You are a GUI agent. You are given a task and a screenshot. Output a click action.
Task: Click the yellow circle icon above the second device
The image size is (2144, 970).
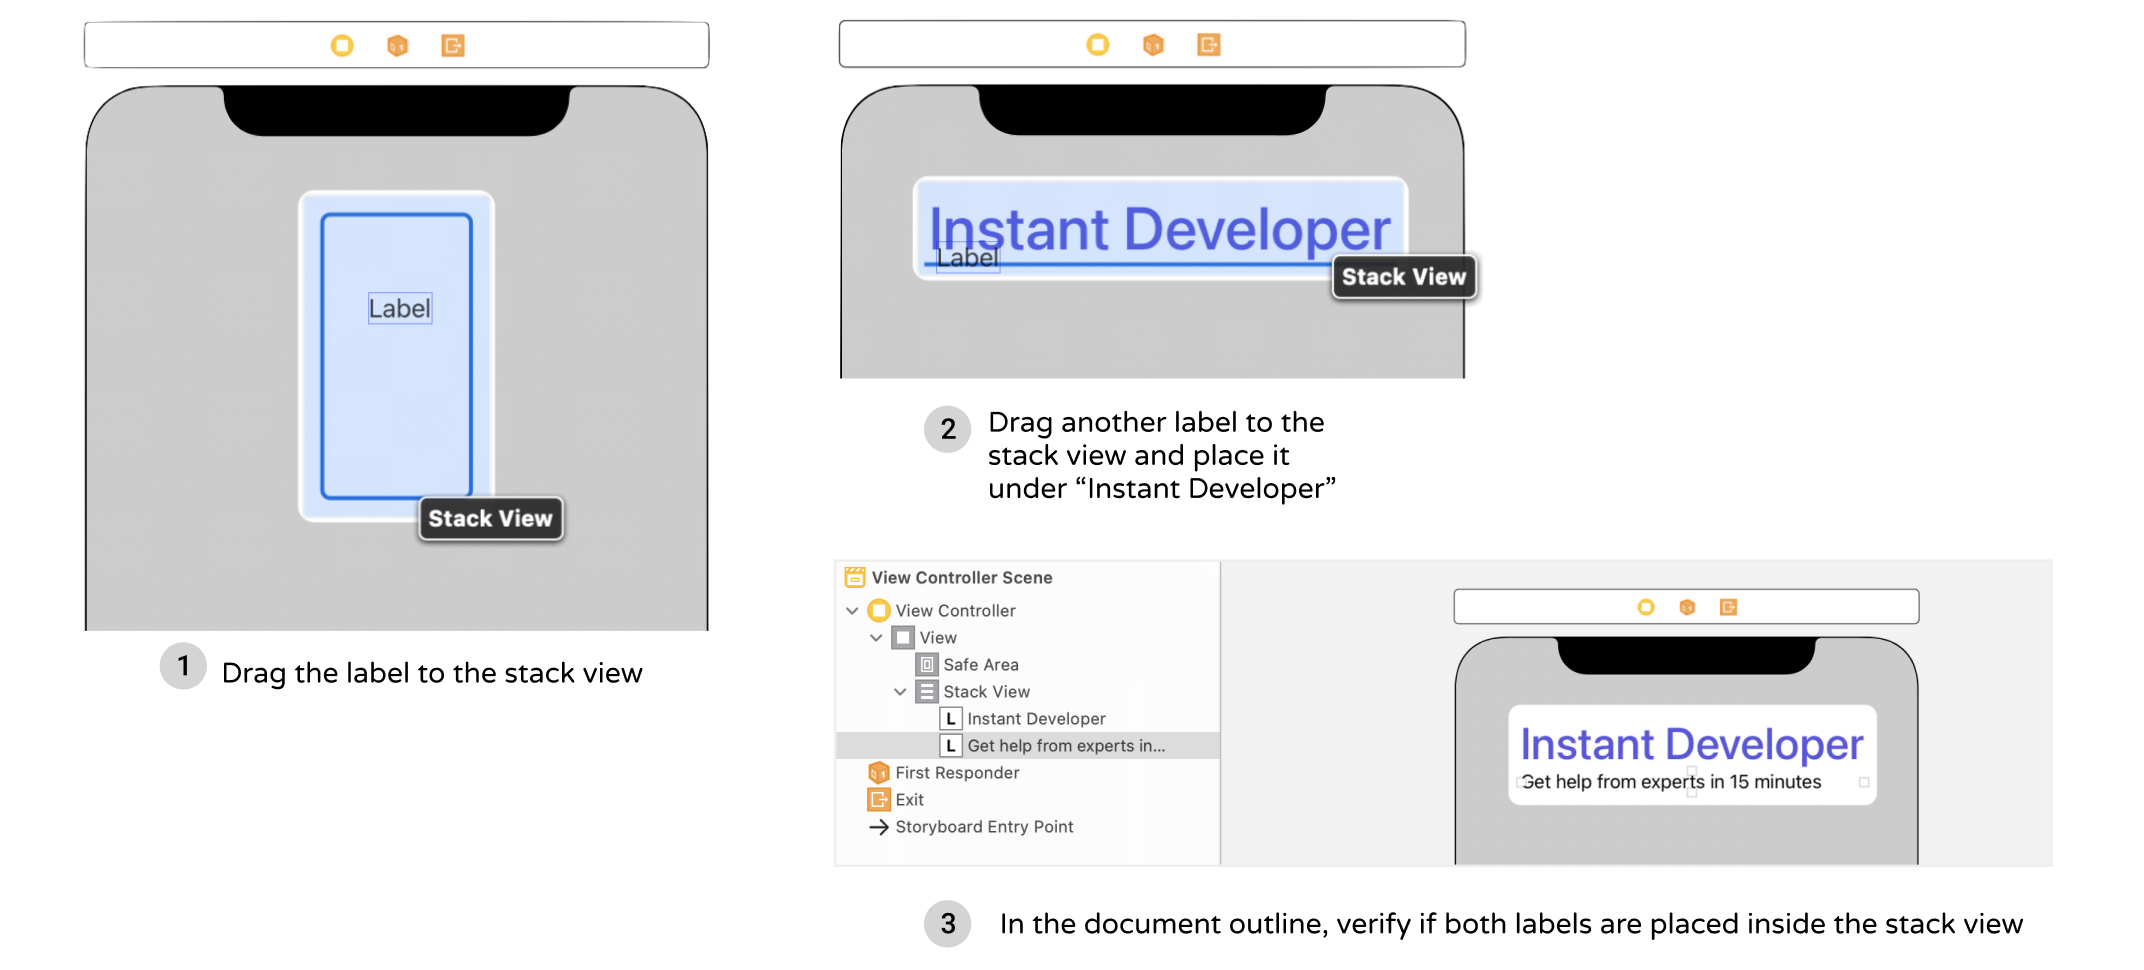(x=1097, y=44)
